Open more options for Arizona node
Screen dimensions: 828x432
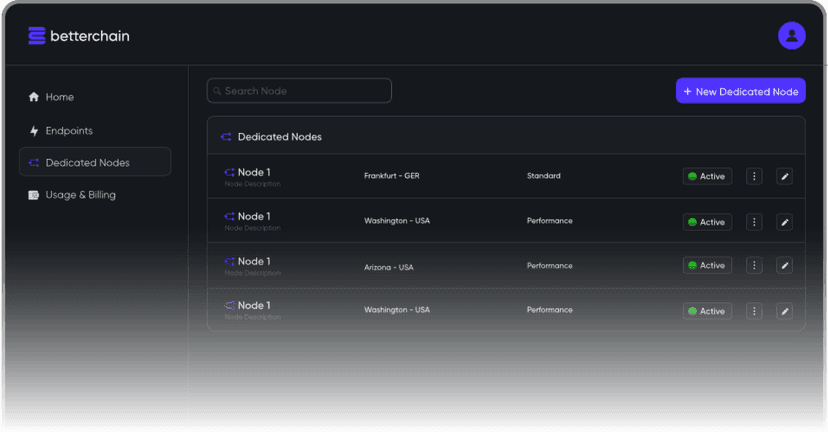coord(754,266)
